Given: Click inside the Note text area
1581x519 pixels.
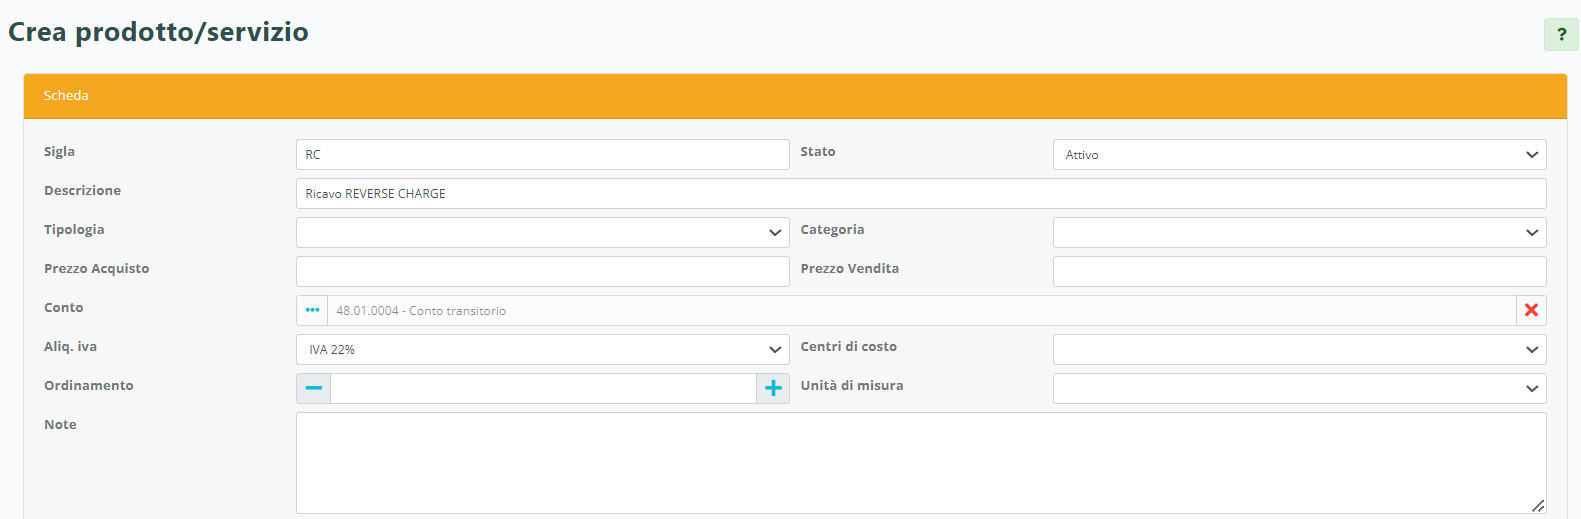Looking at the screenshot, I should click(920, 463).
